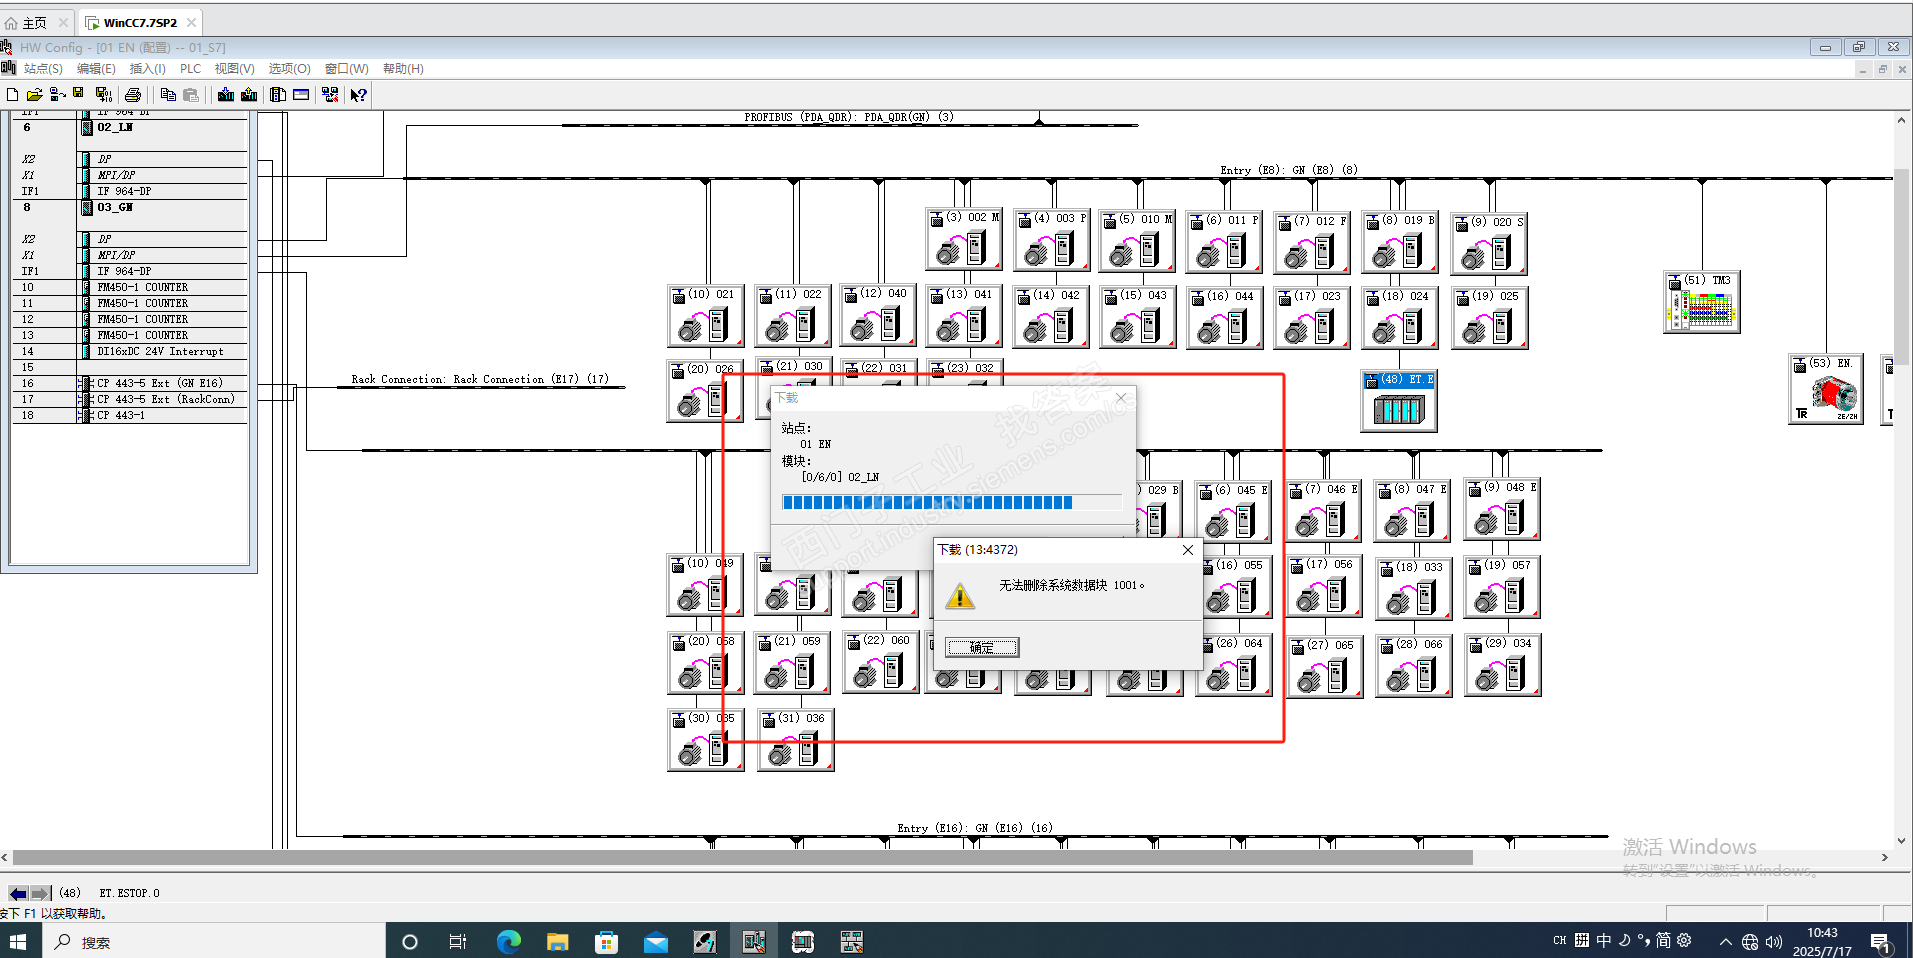Select the 02_LN module row
The image size is (1913, 958).
coord(129,128)
